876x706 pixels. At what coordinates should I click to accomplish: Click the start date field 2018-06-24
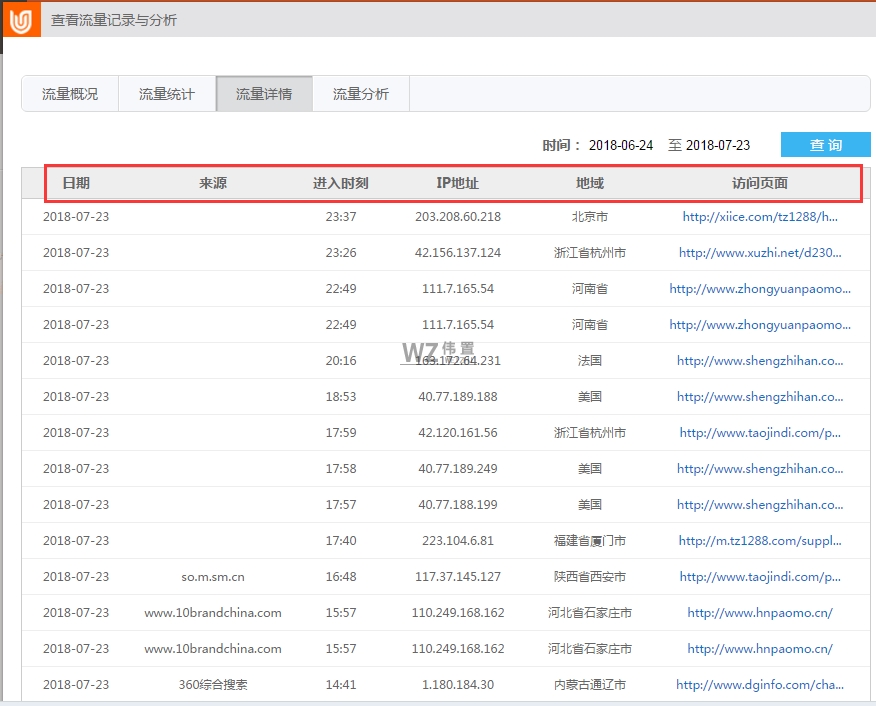[621, 144]
